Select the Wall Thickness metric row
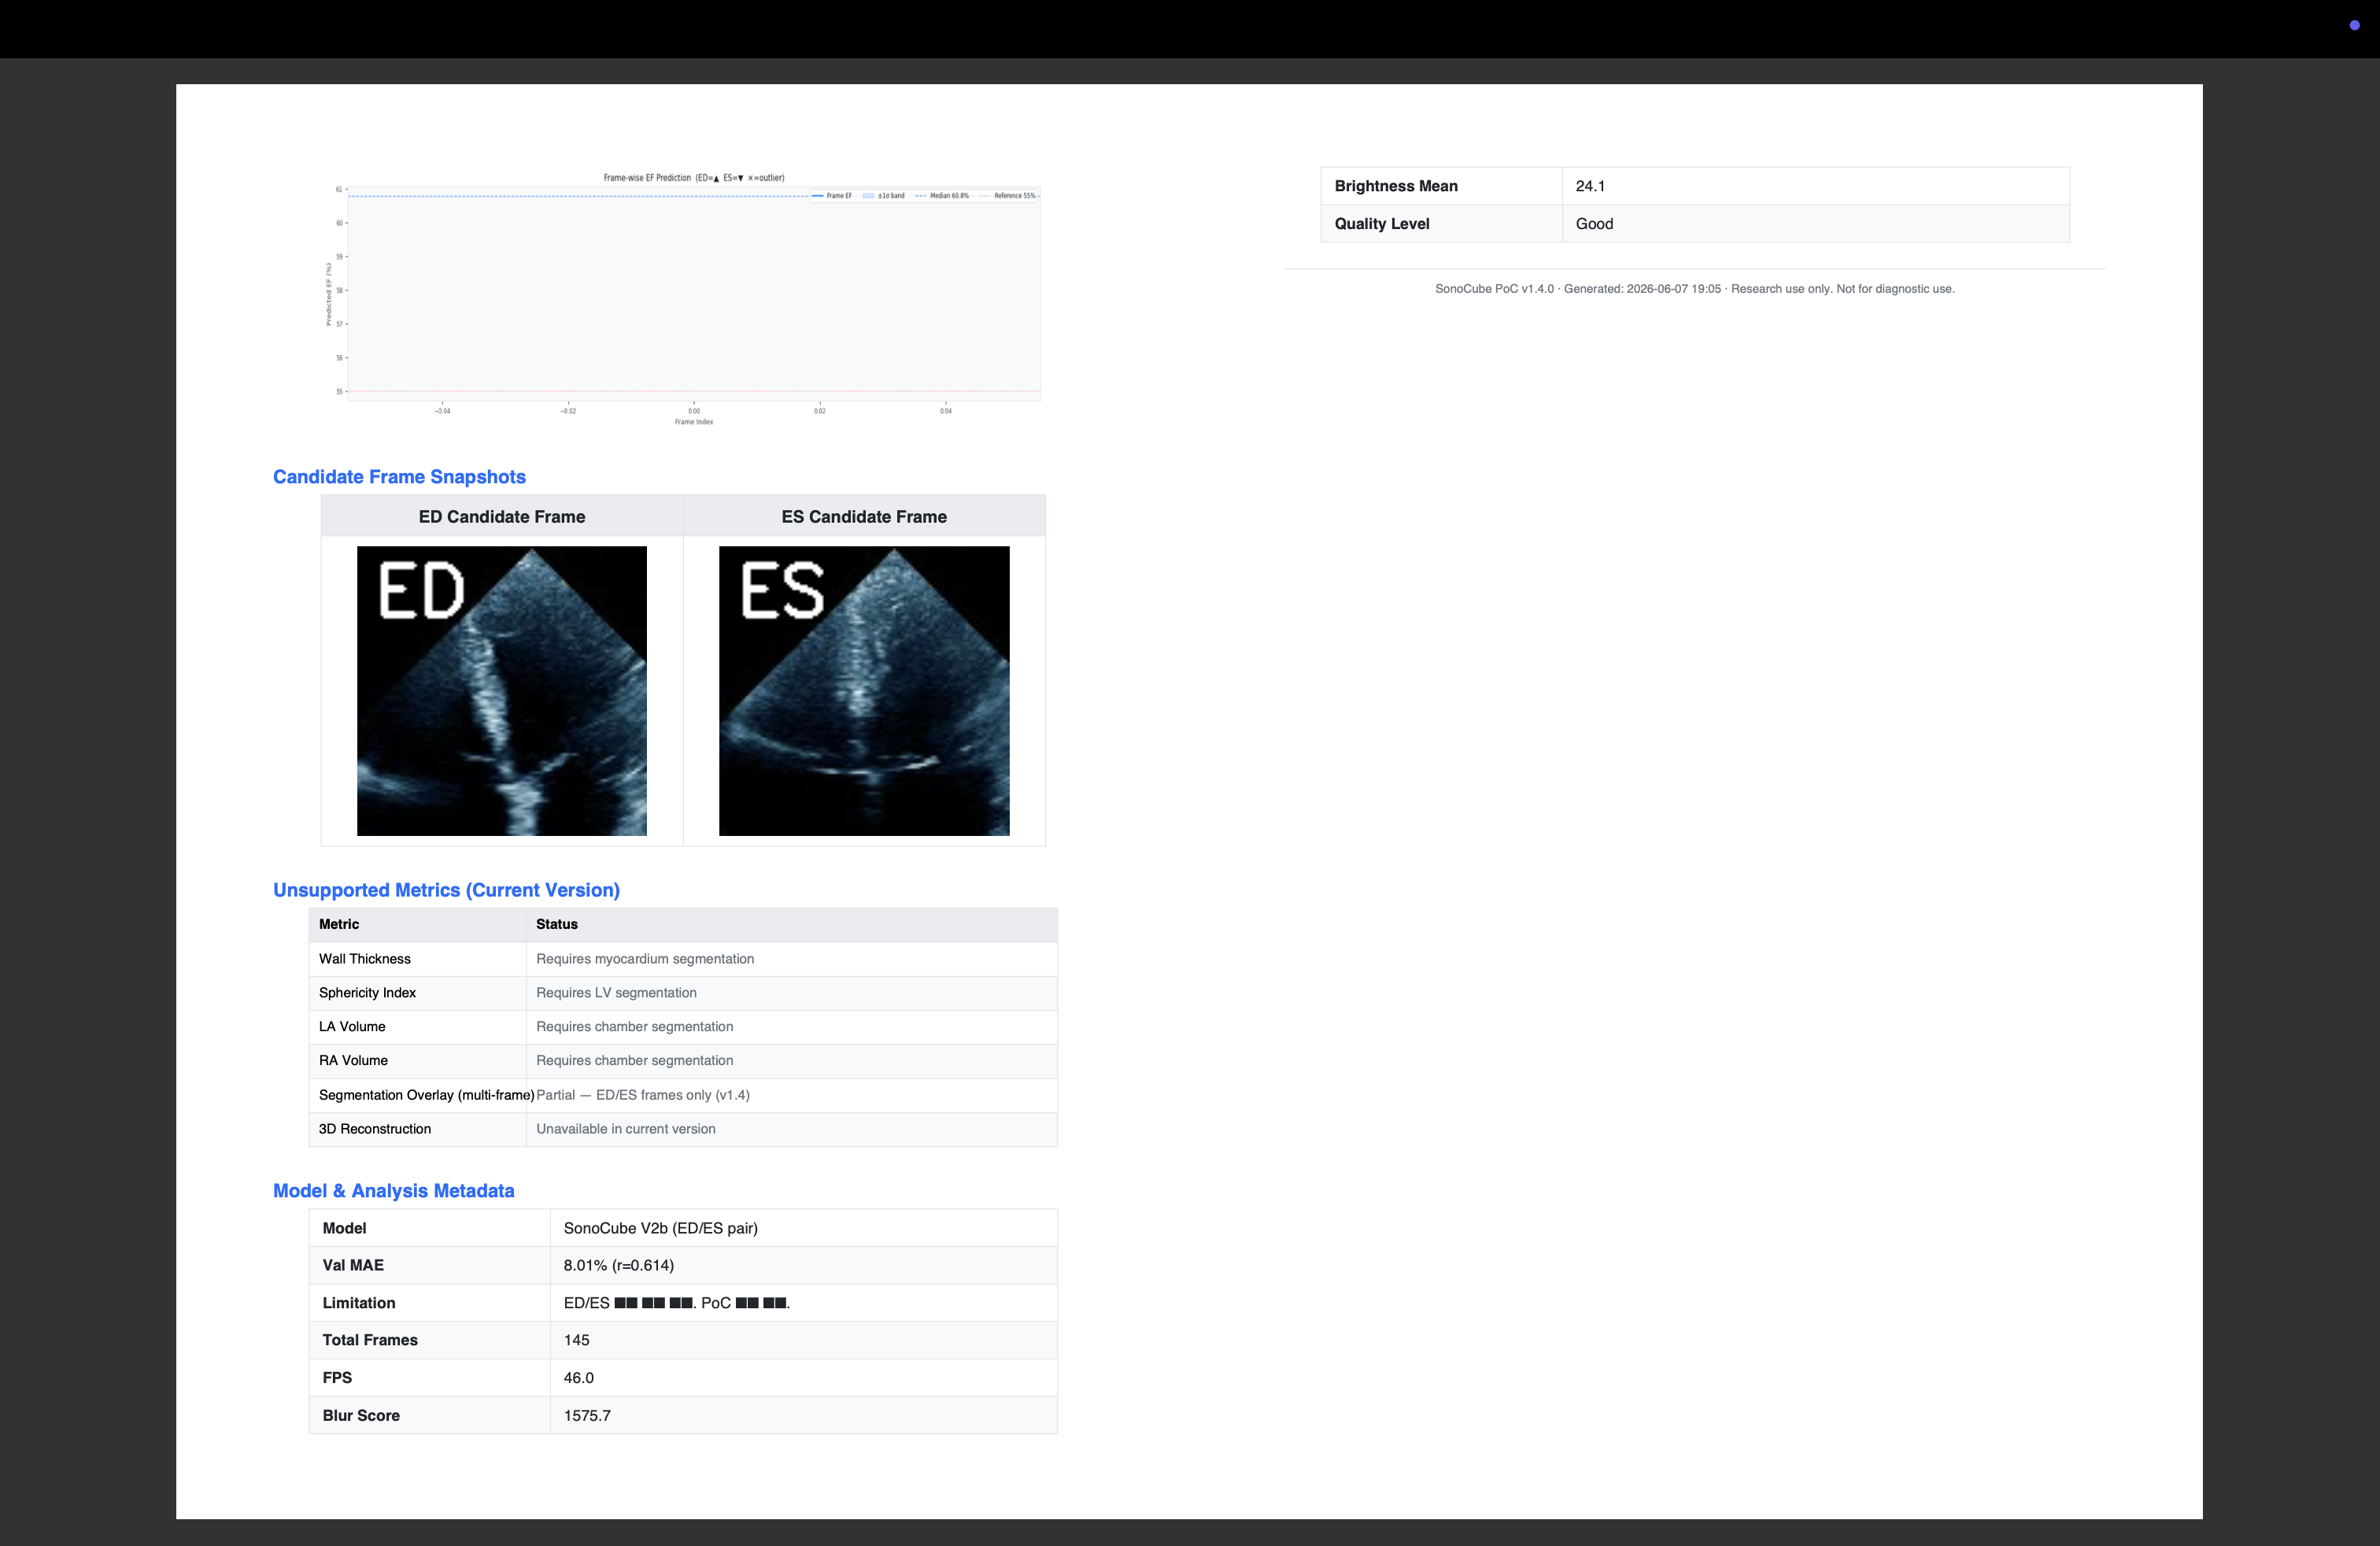The height and width of the screenshot is (1546, 2380). (x=683, y=959)
